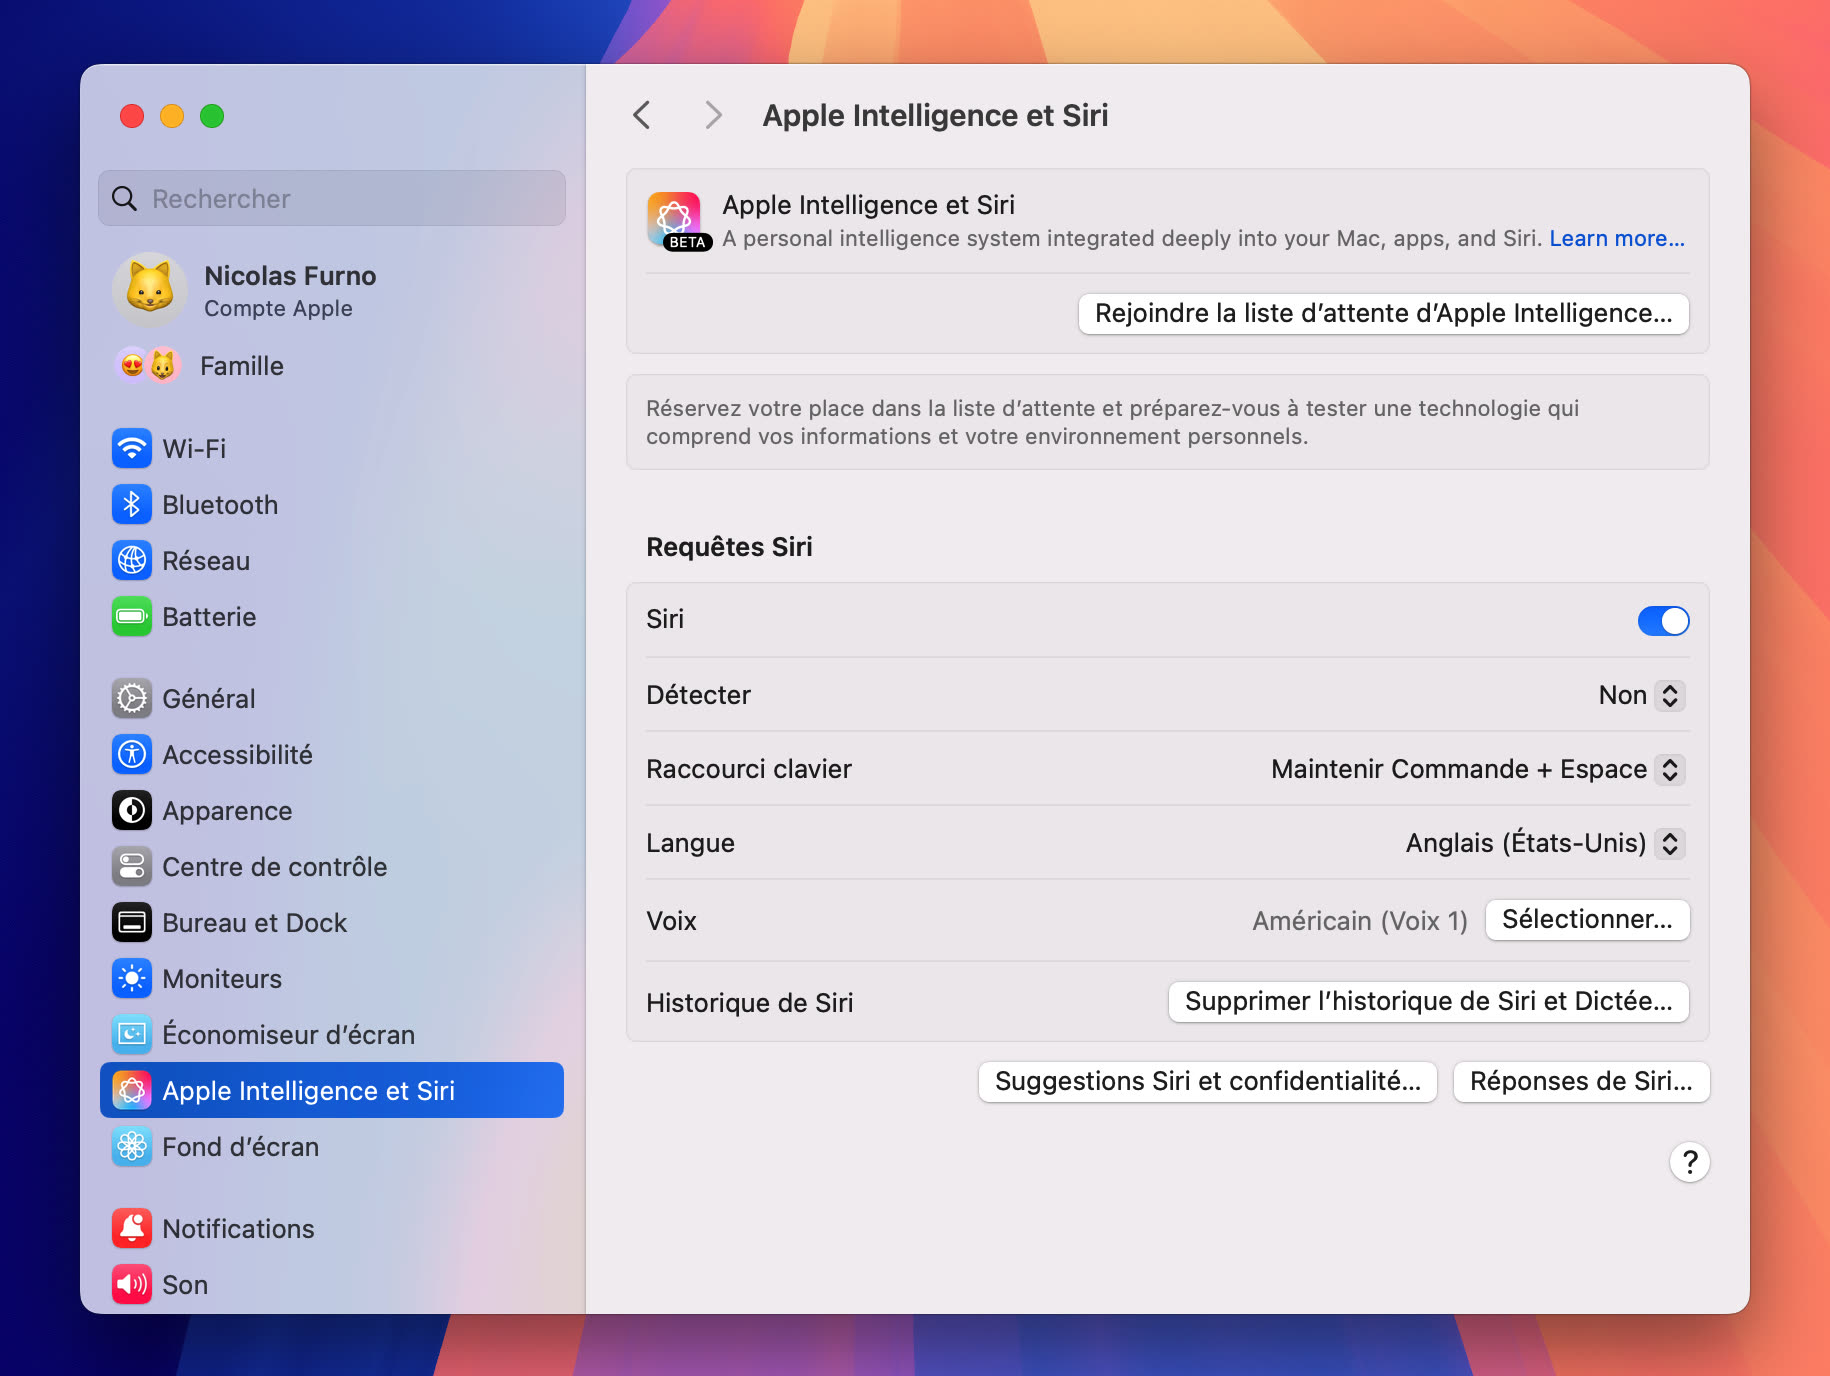Click the help question mark button
Image resolution: width=1830 pixels, height=1376 pixels.
pyautogui.click(x=1690, y=1162)
